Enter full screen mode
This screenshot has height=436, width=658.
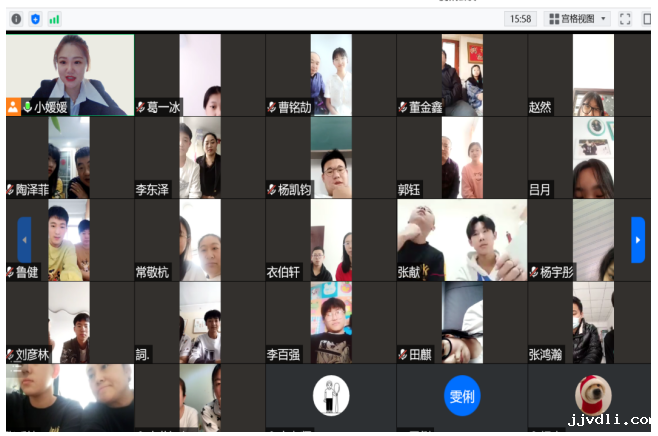[625, 18]
